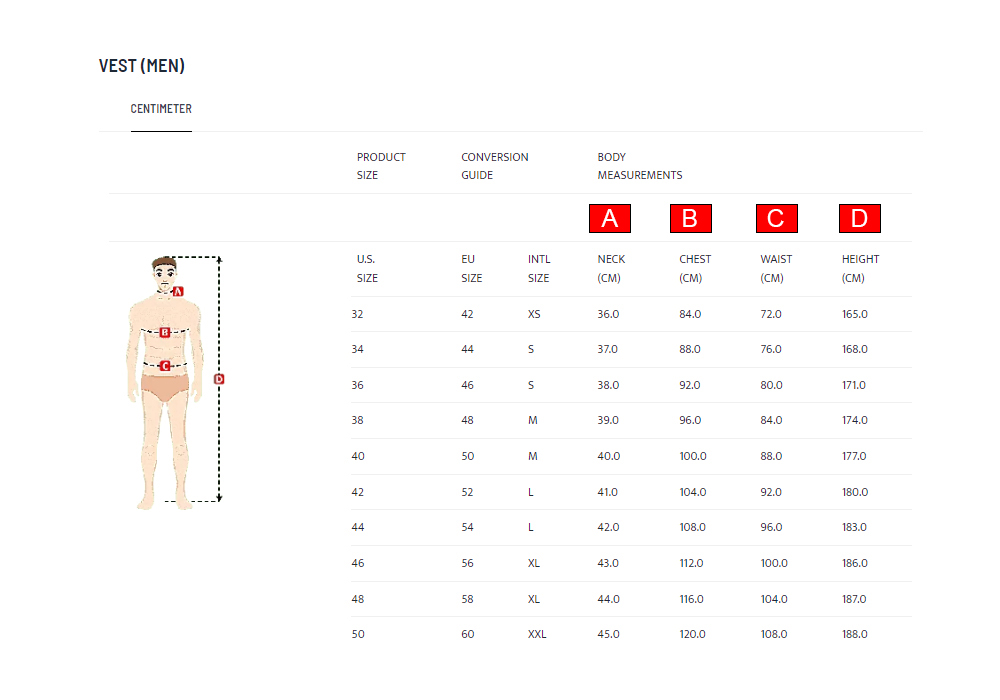The image size is (1000, 700).
Task: Click waist value 80.0
Action: 771,385
